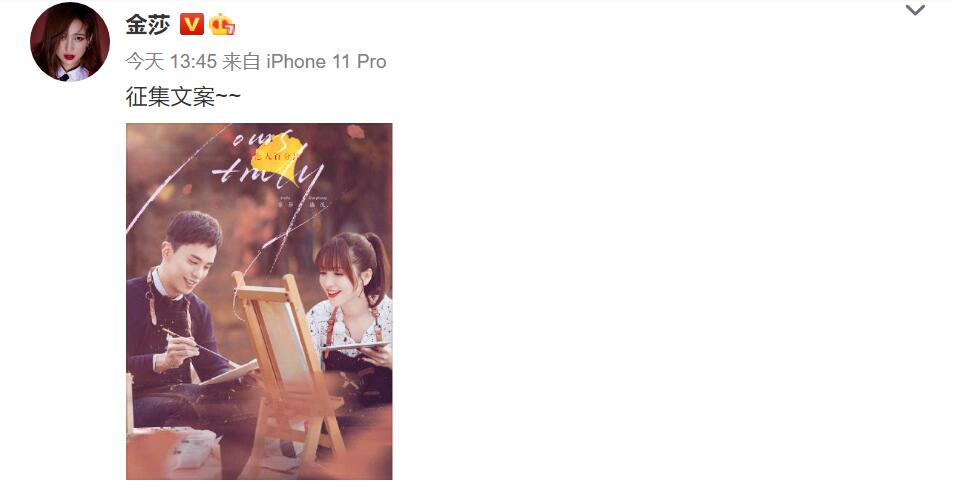
Task: Open the iPhone 11 Pro source link
Action: (x=326, y=61)
